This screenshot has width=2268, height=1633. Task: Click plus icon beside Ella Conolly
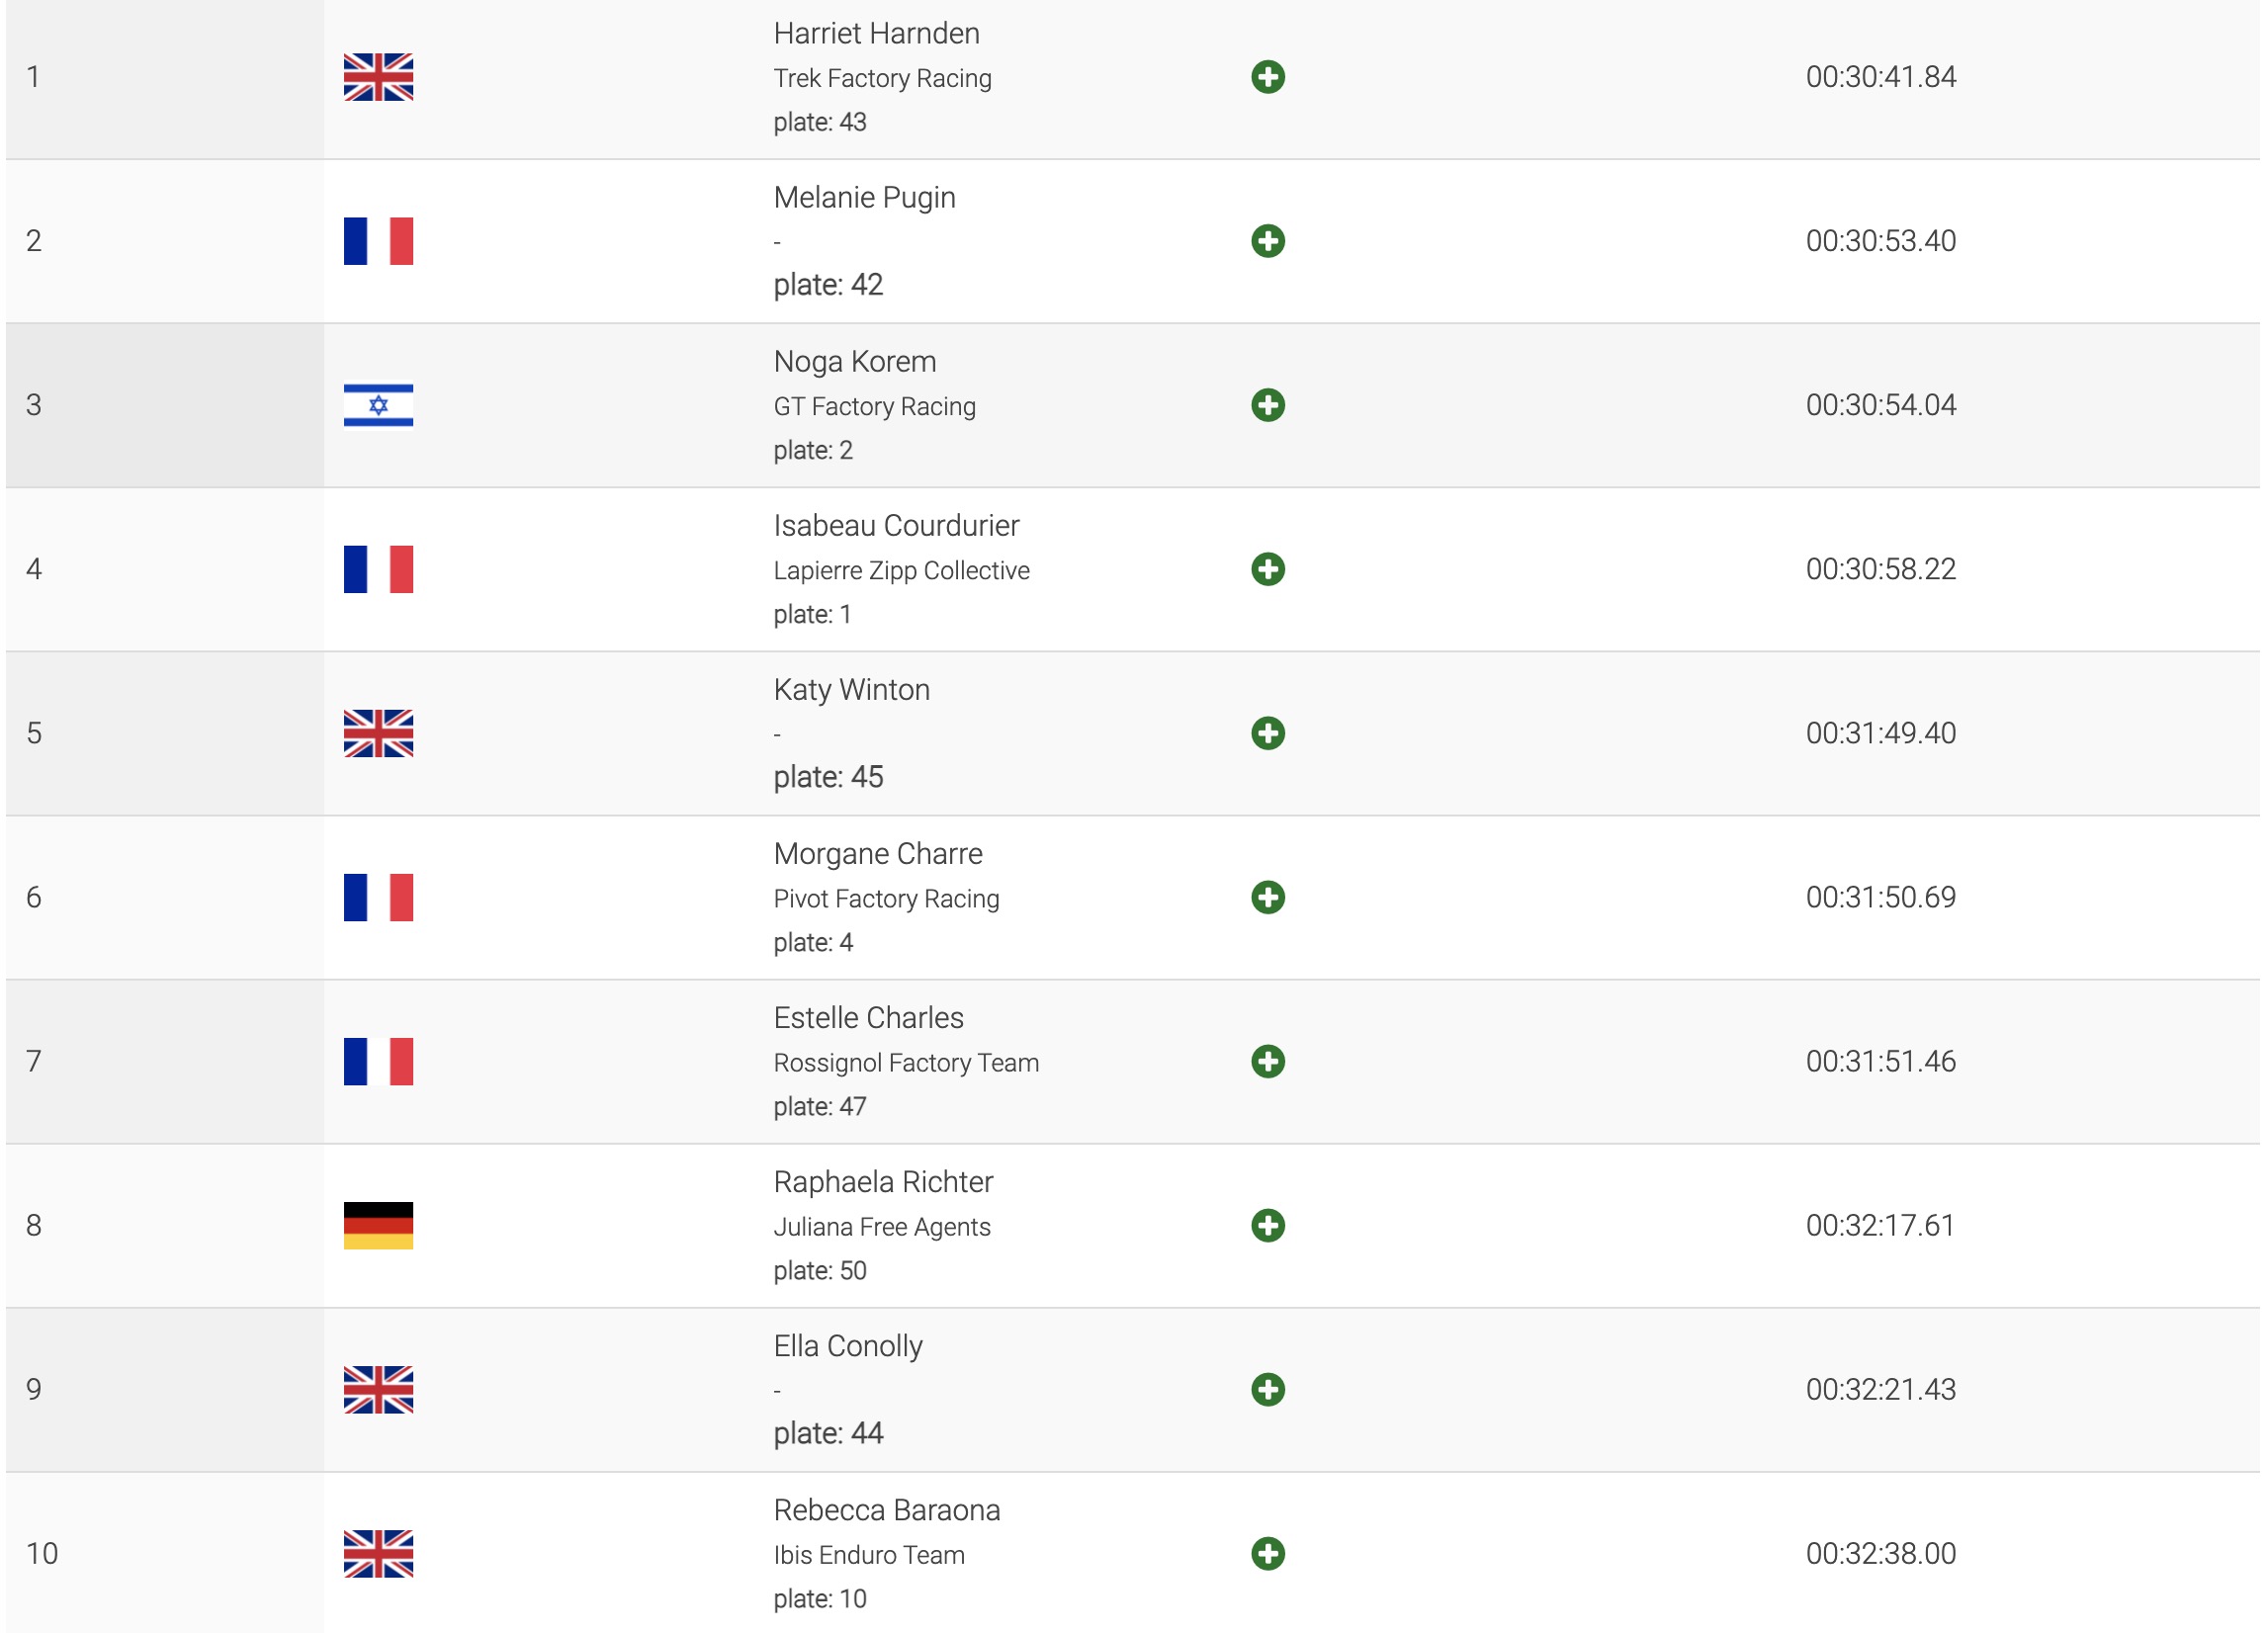click(x=1267, y=1389)
